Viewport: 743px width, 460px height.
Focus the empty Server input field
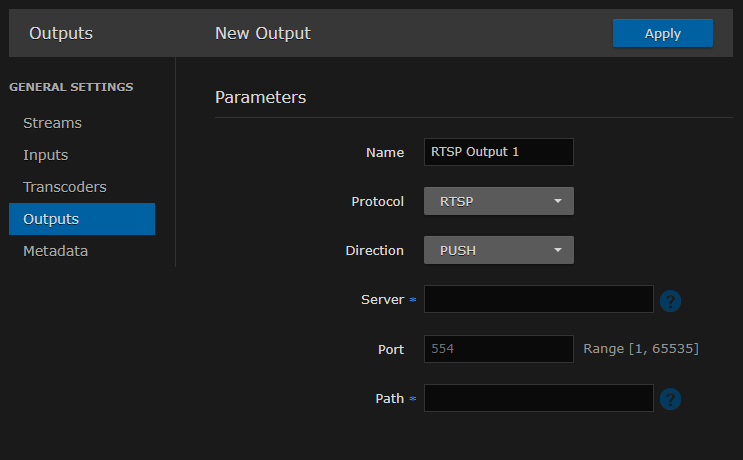click(x=538, y=299)
